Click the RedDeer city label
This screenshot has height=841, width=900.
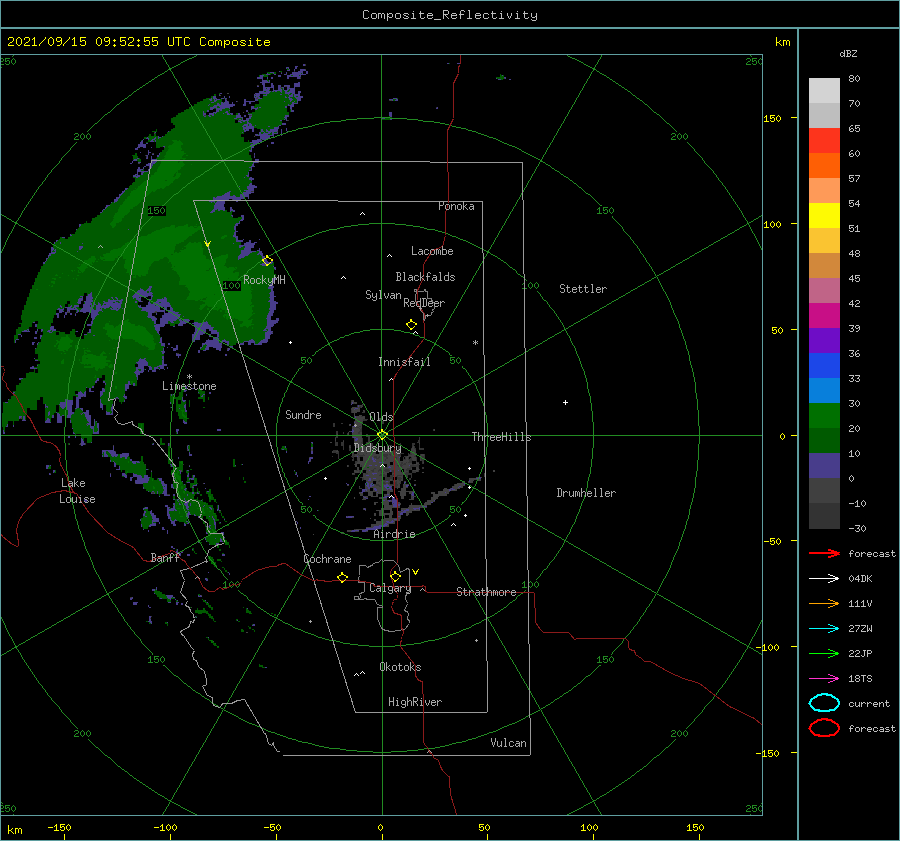point(424,303)
